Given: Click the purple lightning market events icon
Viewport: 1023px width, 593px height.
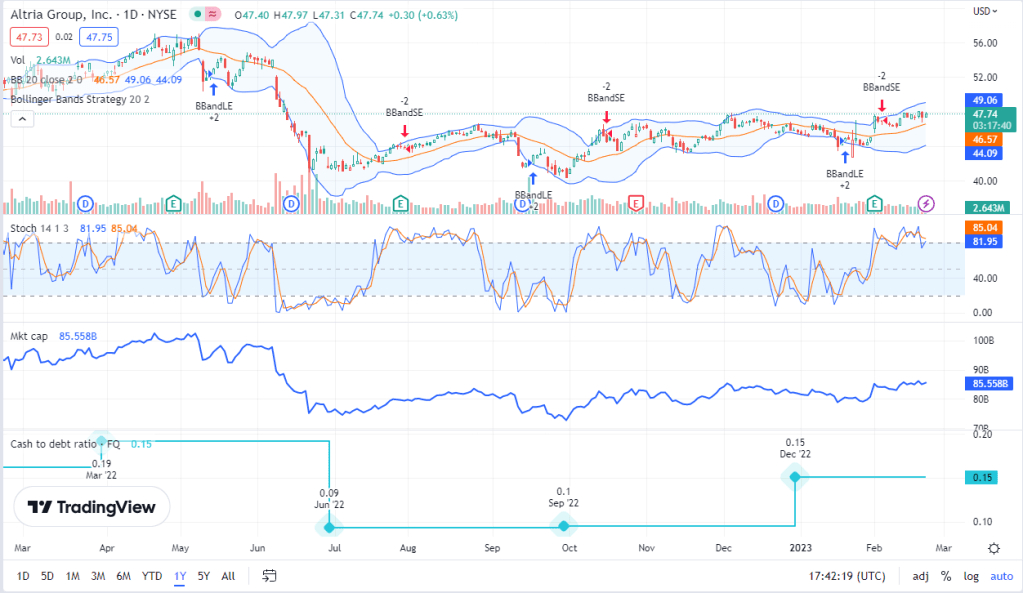Looking at the screenshot, I should [926, 204].
